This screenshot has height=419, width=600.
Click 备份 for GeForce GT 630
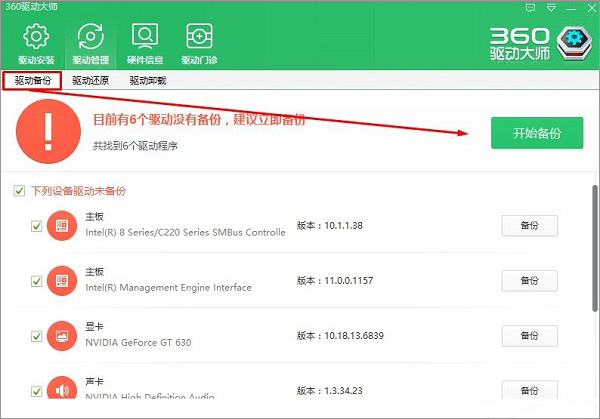point(529,335)
